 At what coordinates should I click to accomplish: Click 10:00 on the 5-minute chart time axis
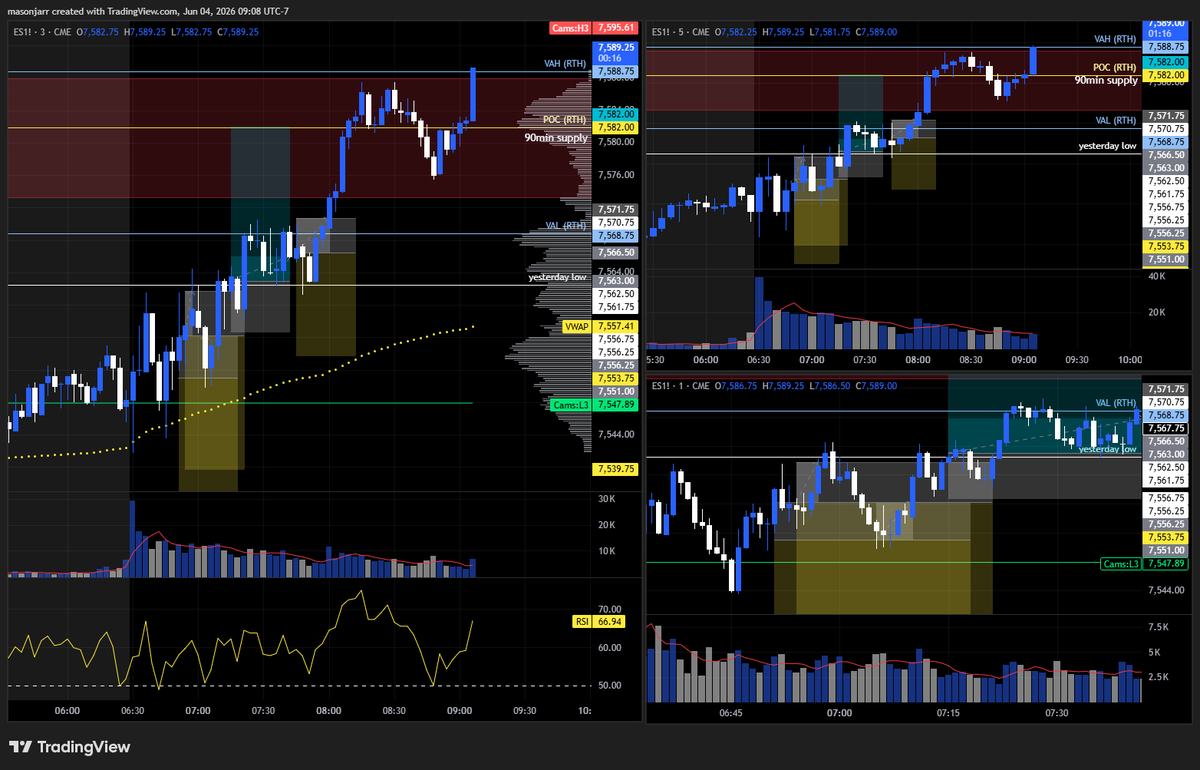(1130, 358)
